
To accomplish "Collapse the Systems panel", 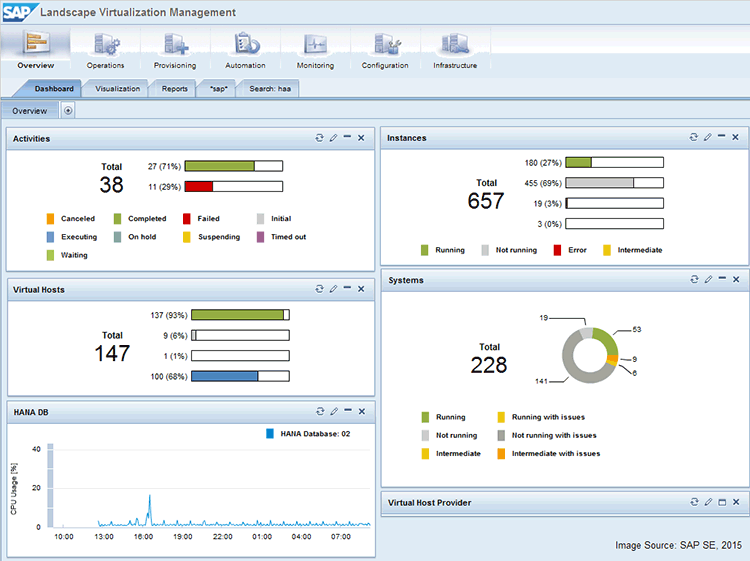I will (721, 280).
